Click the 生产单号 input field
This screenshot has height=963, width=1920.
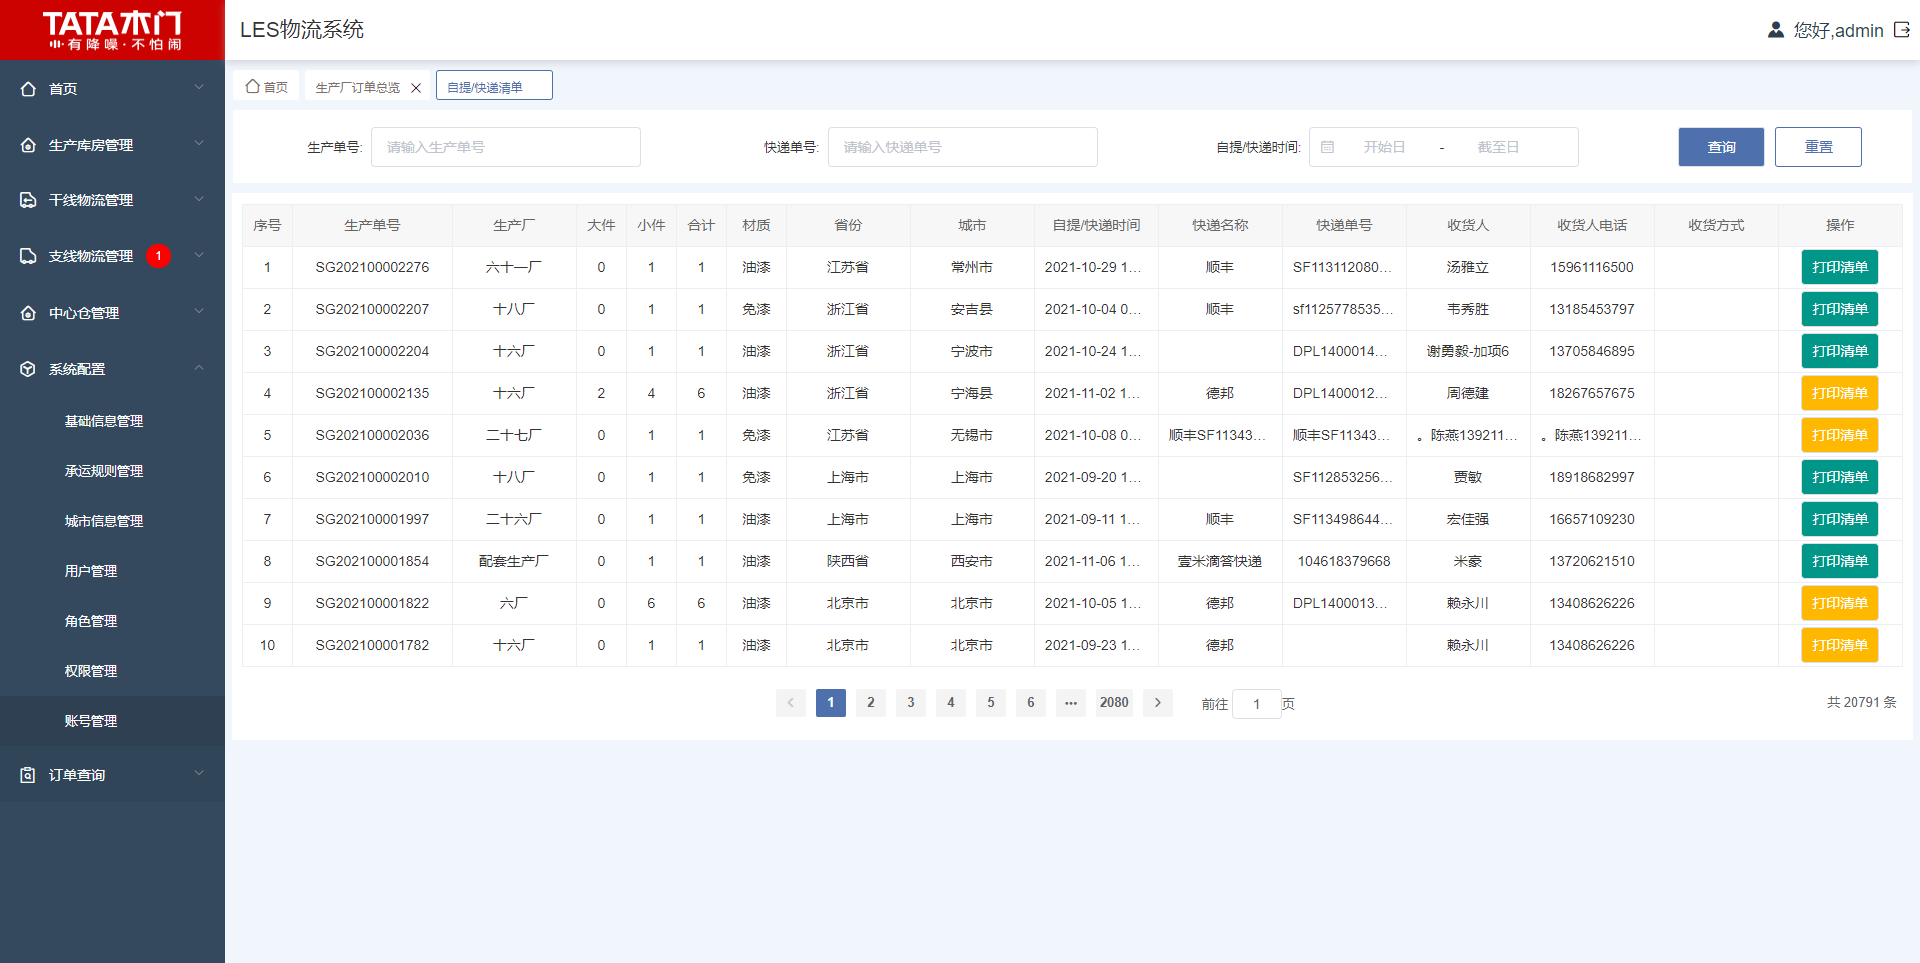[506, 147]
